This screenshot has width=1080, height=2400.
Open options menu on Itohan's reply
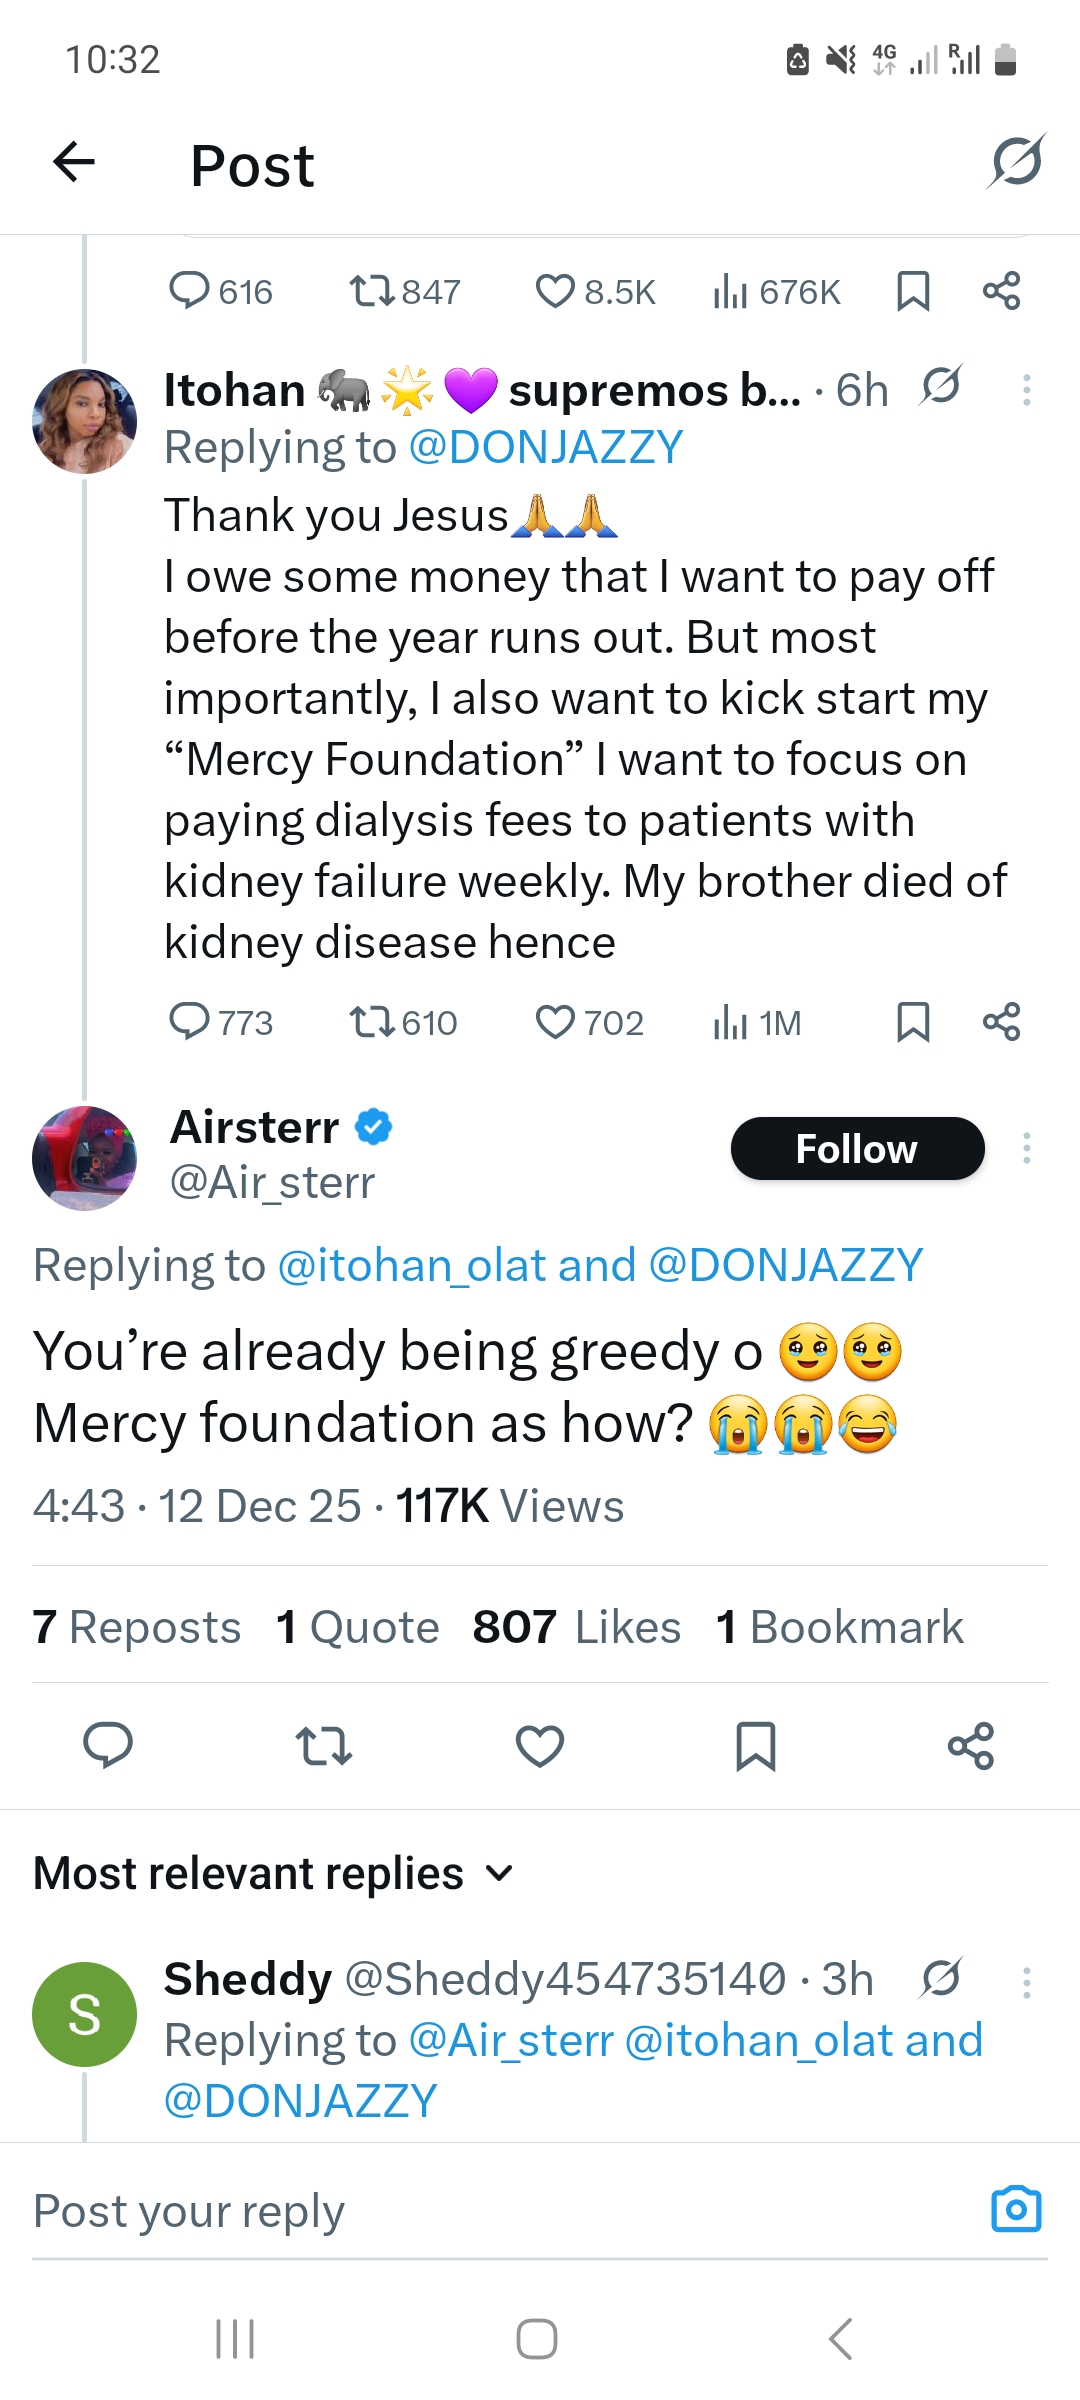(1028, 389)
